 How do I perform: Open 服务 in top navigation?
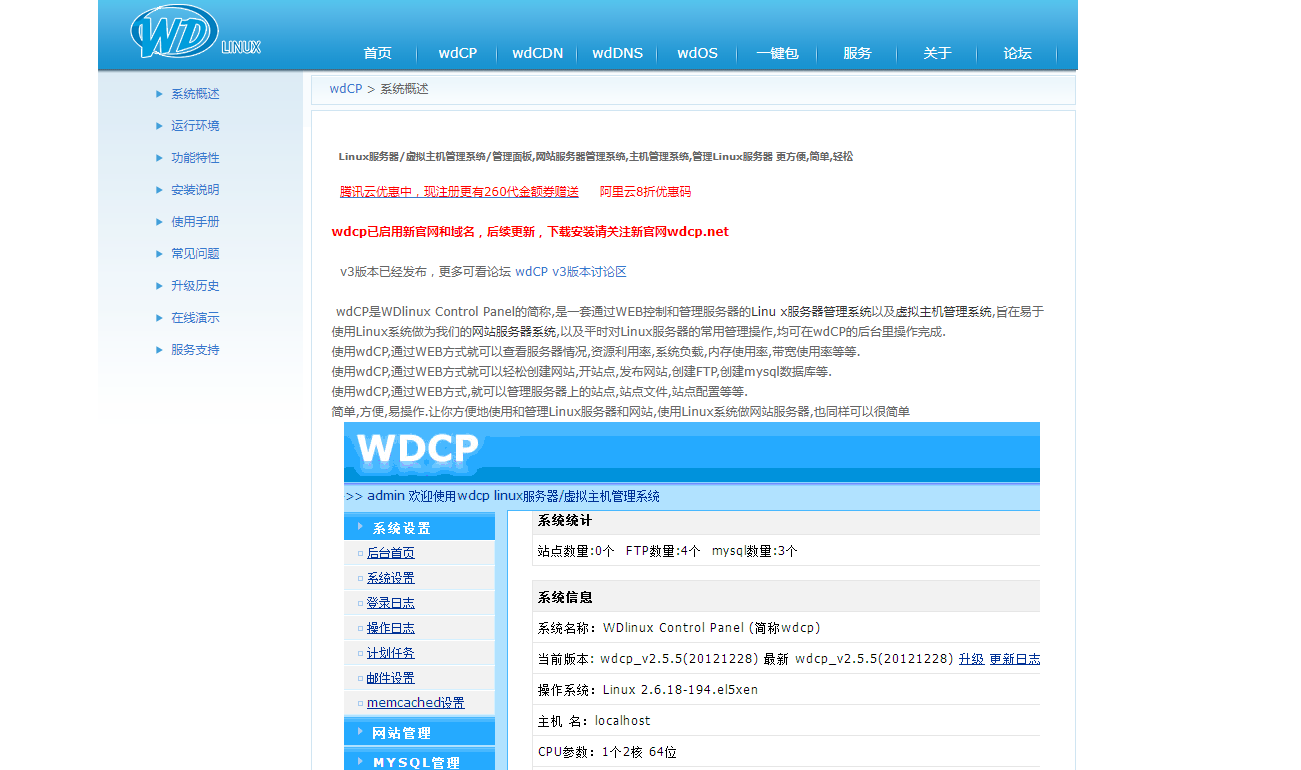pyautogui.click(x=858, y=54)
